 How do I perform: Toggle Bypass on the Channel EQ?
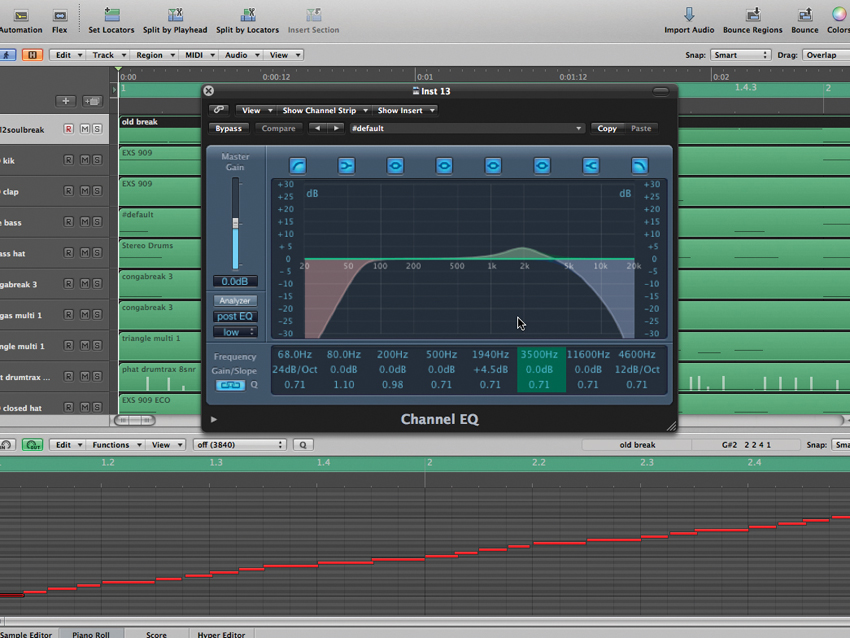click(x=229, y=128)
